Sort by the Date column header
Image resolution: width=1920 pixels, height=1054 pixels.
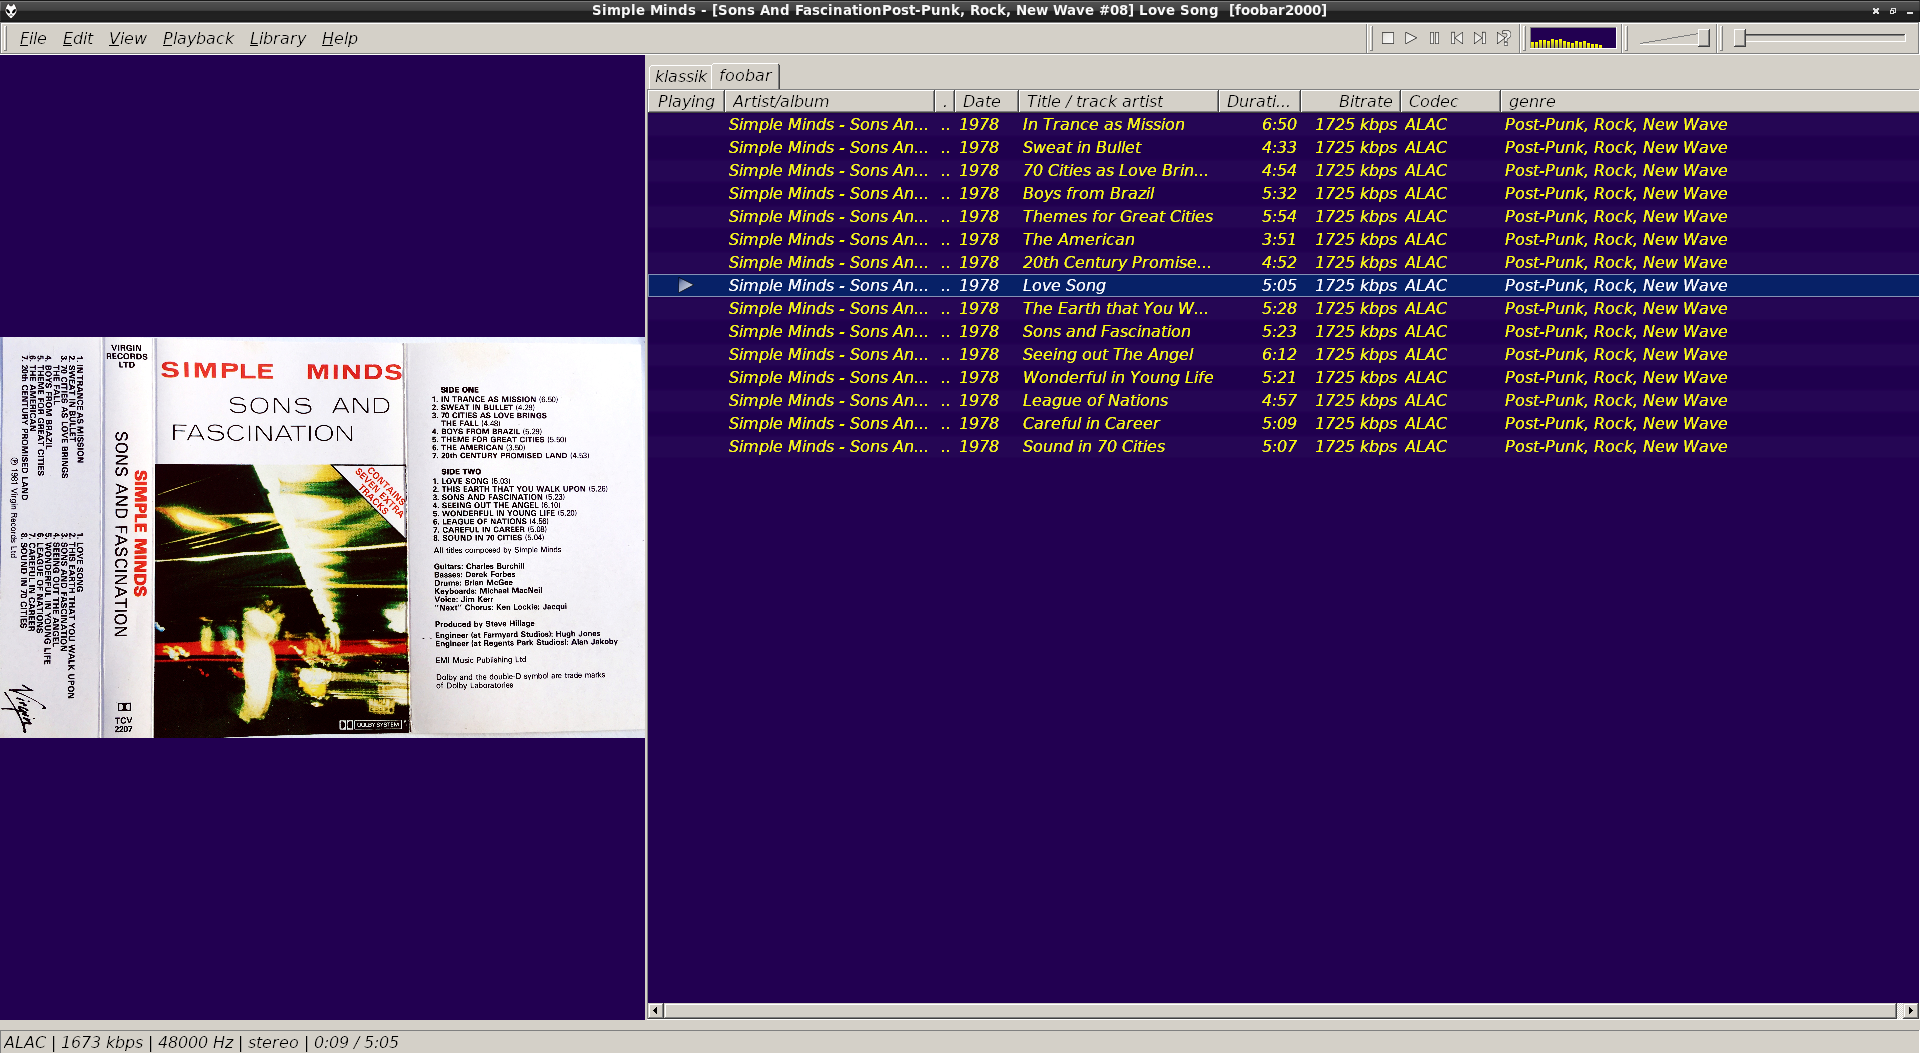(x=986, y=101)
